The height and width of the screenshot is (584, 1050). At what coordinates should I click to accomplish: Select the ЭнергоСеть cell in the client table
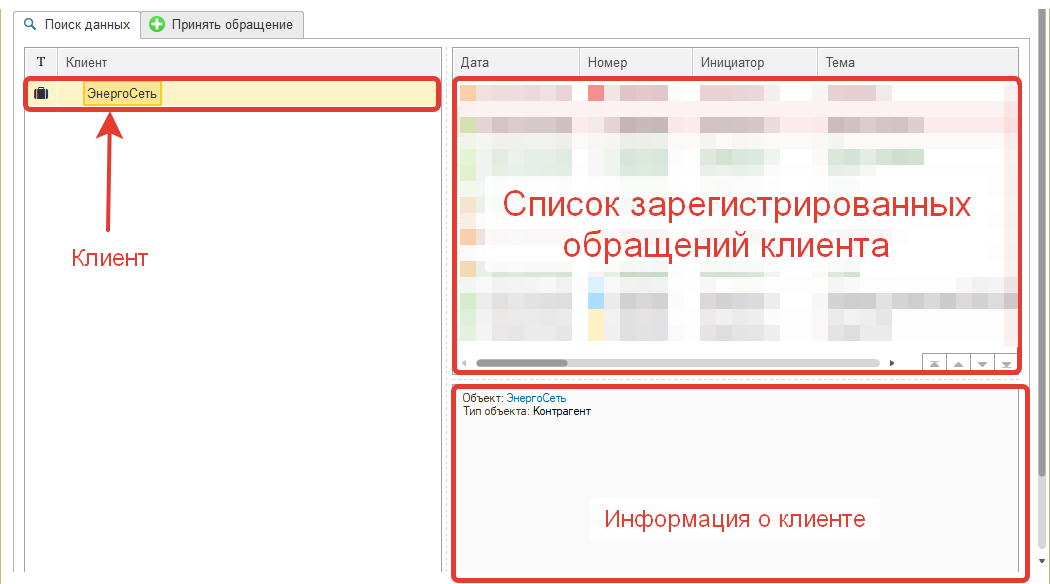pyautogui.click(x=122, y=93)
